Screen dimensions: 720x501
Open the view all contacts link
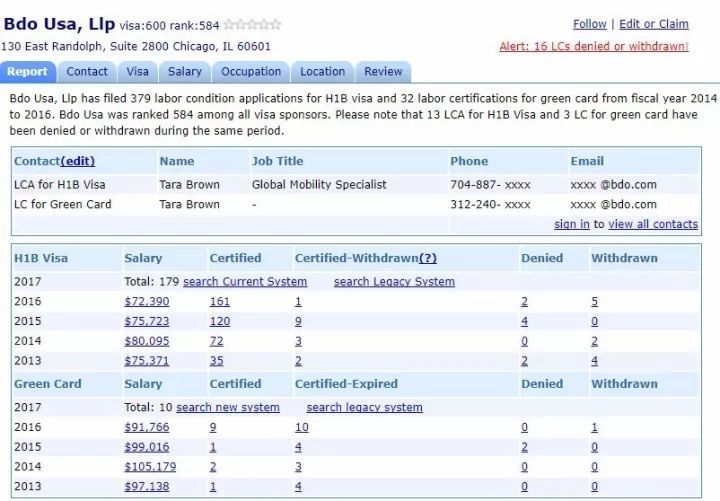click(653, 224)
